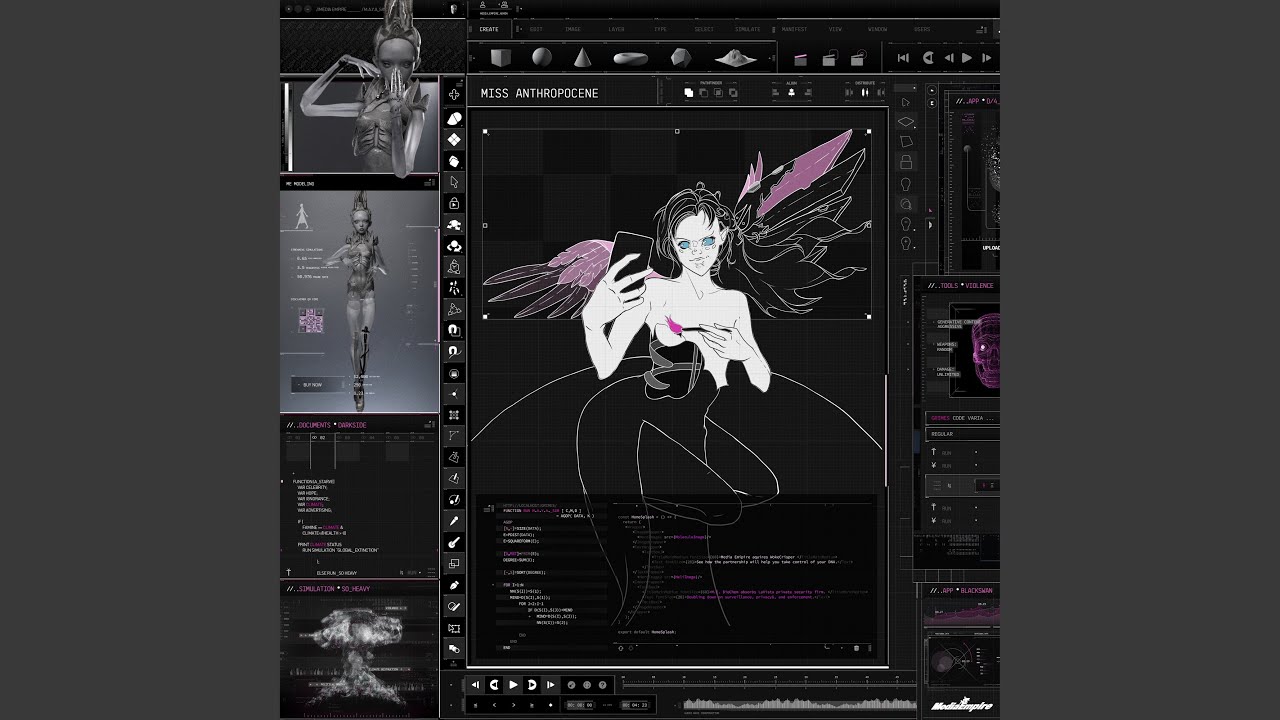Open the Manifest menu

794,29
